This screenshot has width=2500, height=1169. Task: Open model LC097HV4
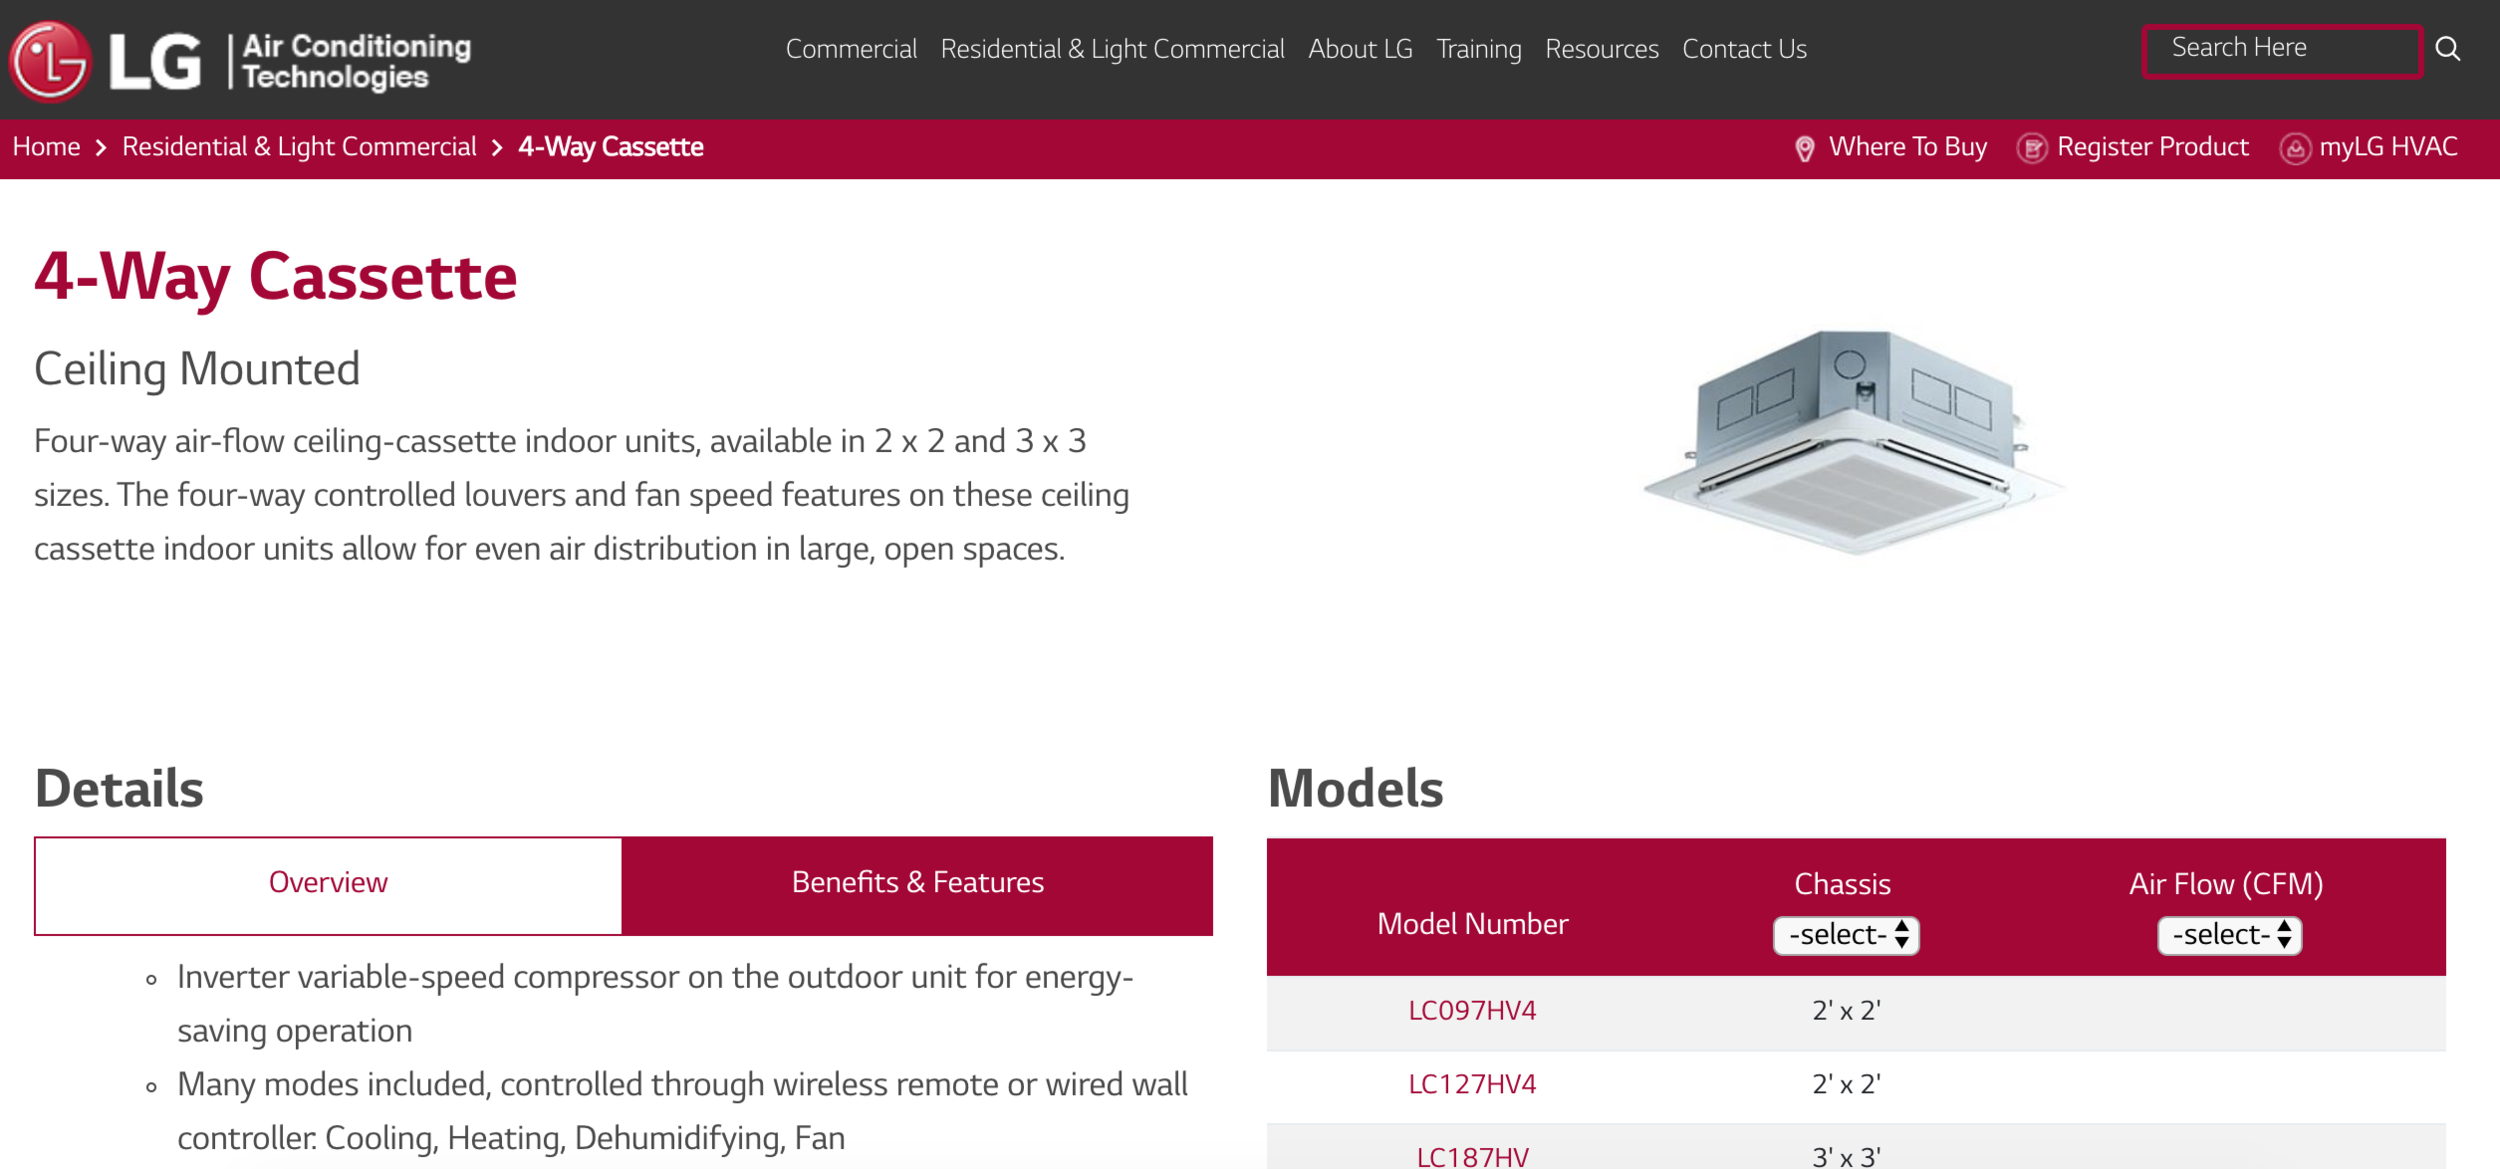pyautogui.click(x=1472, y=1010)
